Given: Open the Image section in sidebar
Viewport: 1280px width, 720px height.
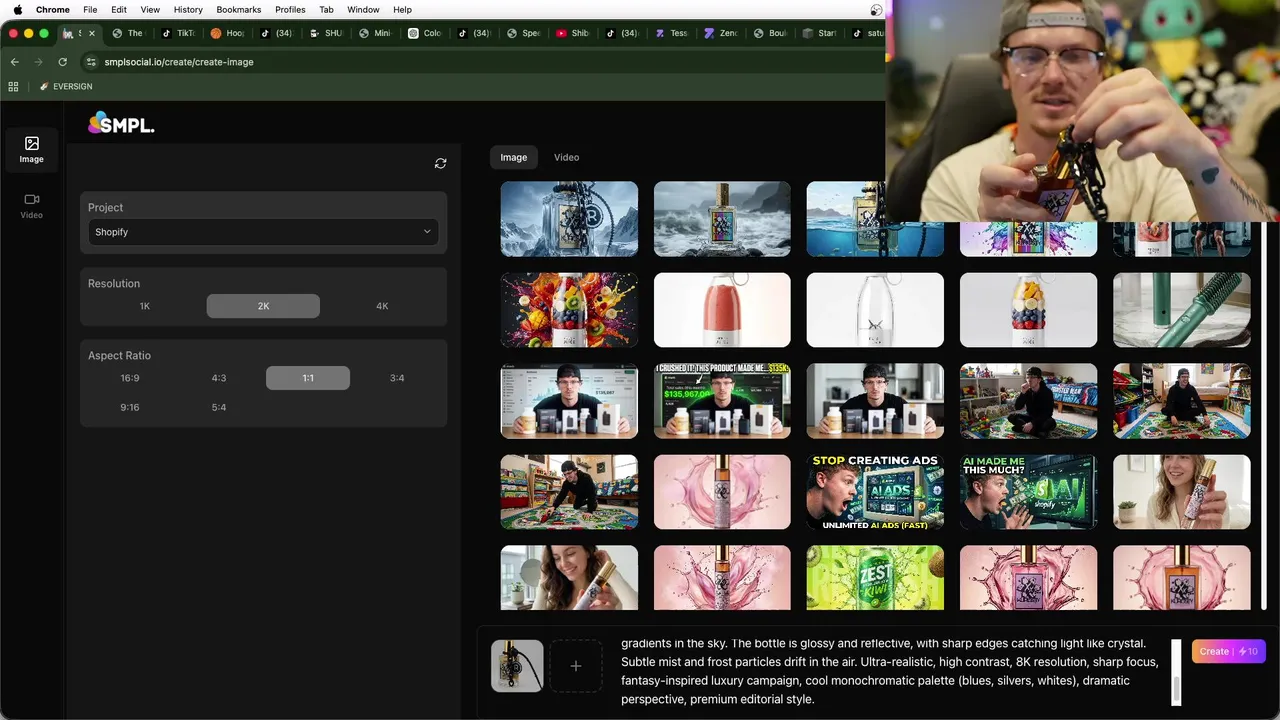Looking at the screenshot, I should pyautogui.click(x=31, y=150).
